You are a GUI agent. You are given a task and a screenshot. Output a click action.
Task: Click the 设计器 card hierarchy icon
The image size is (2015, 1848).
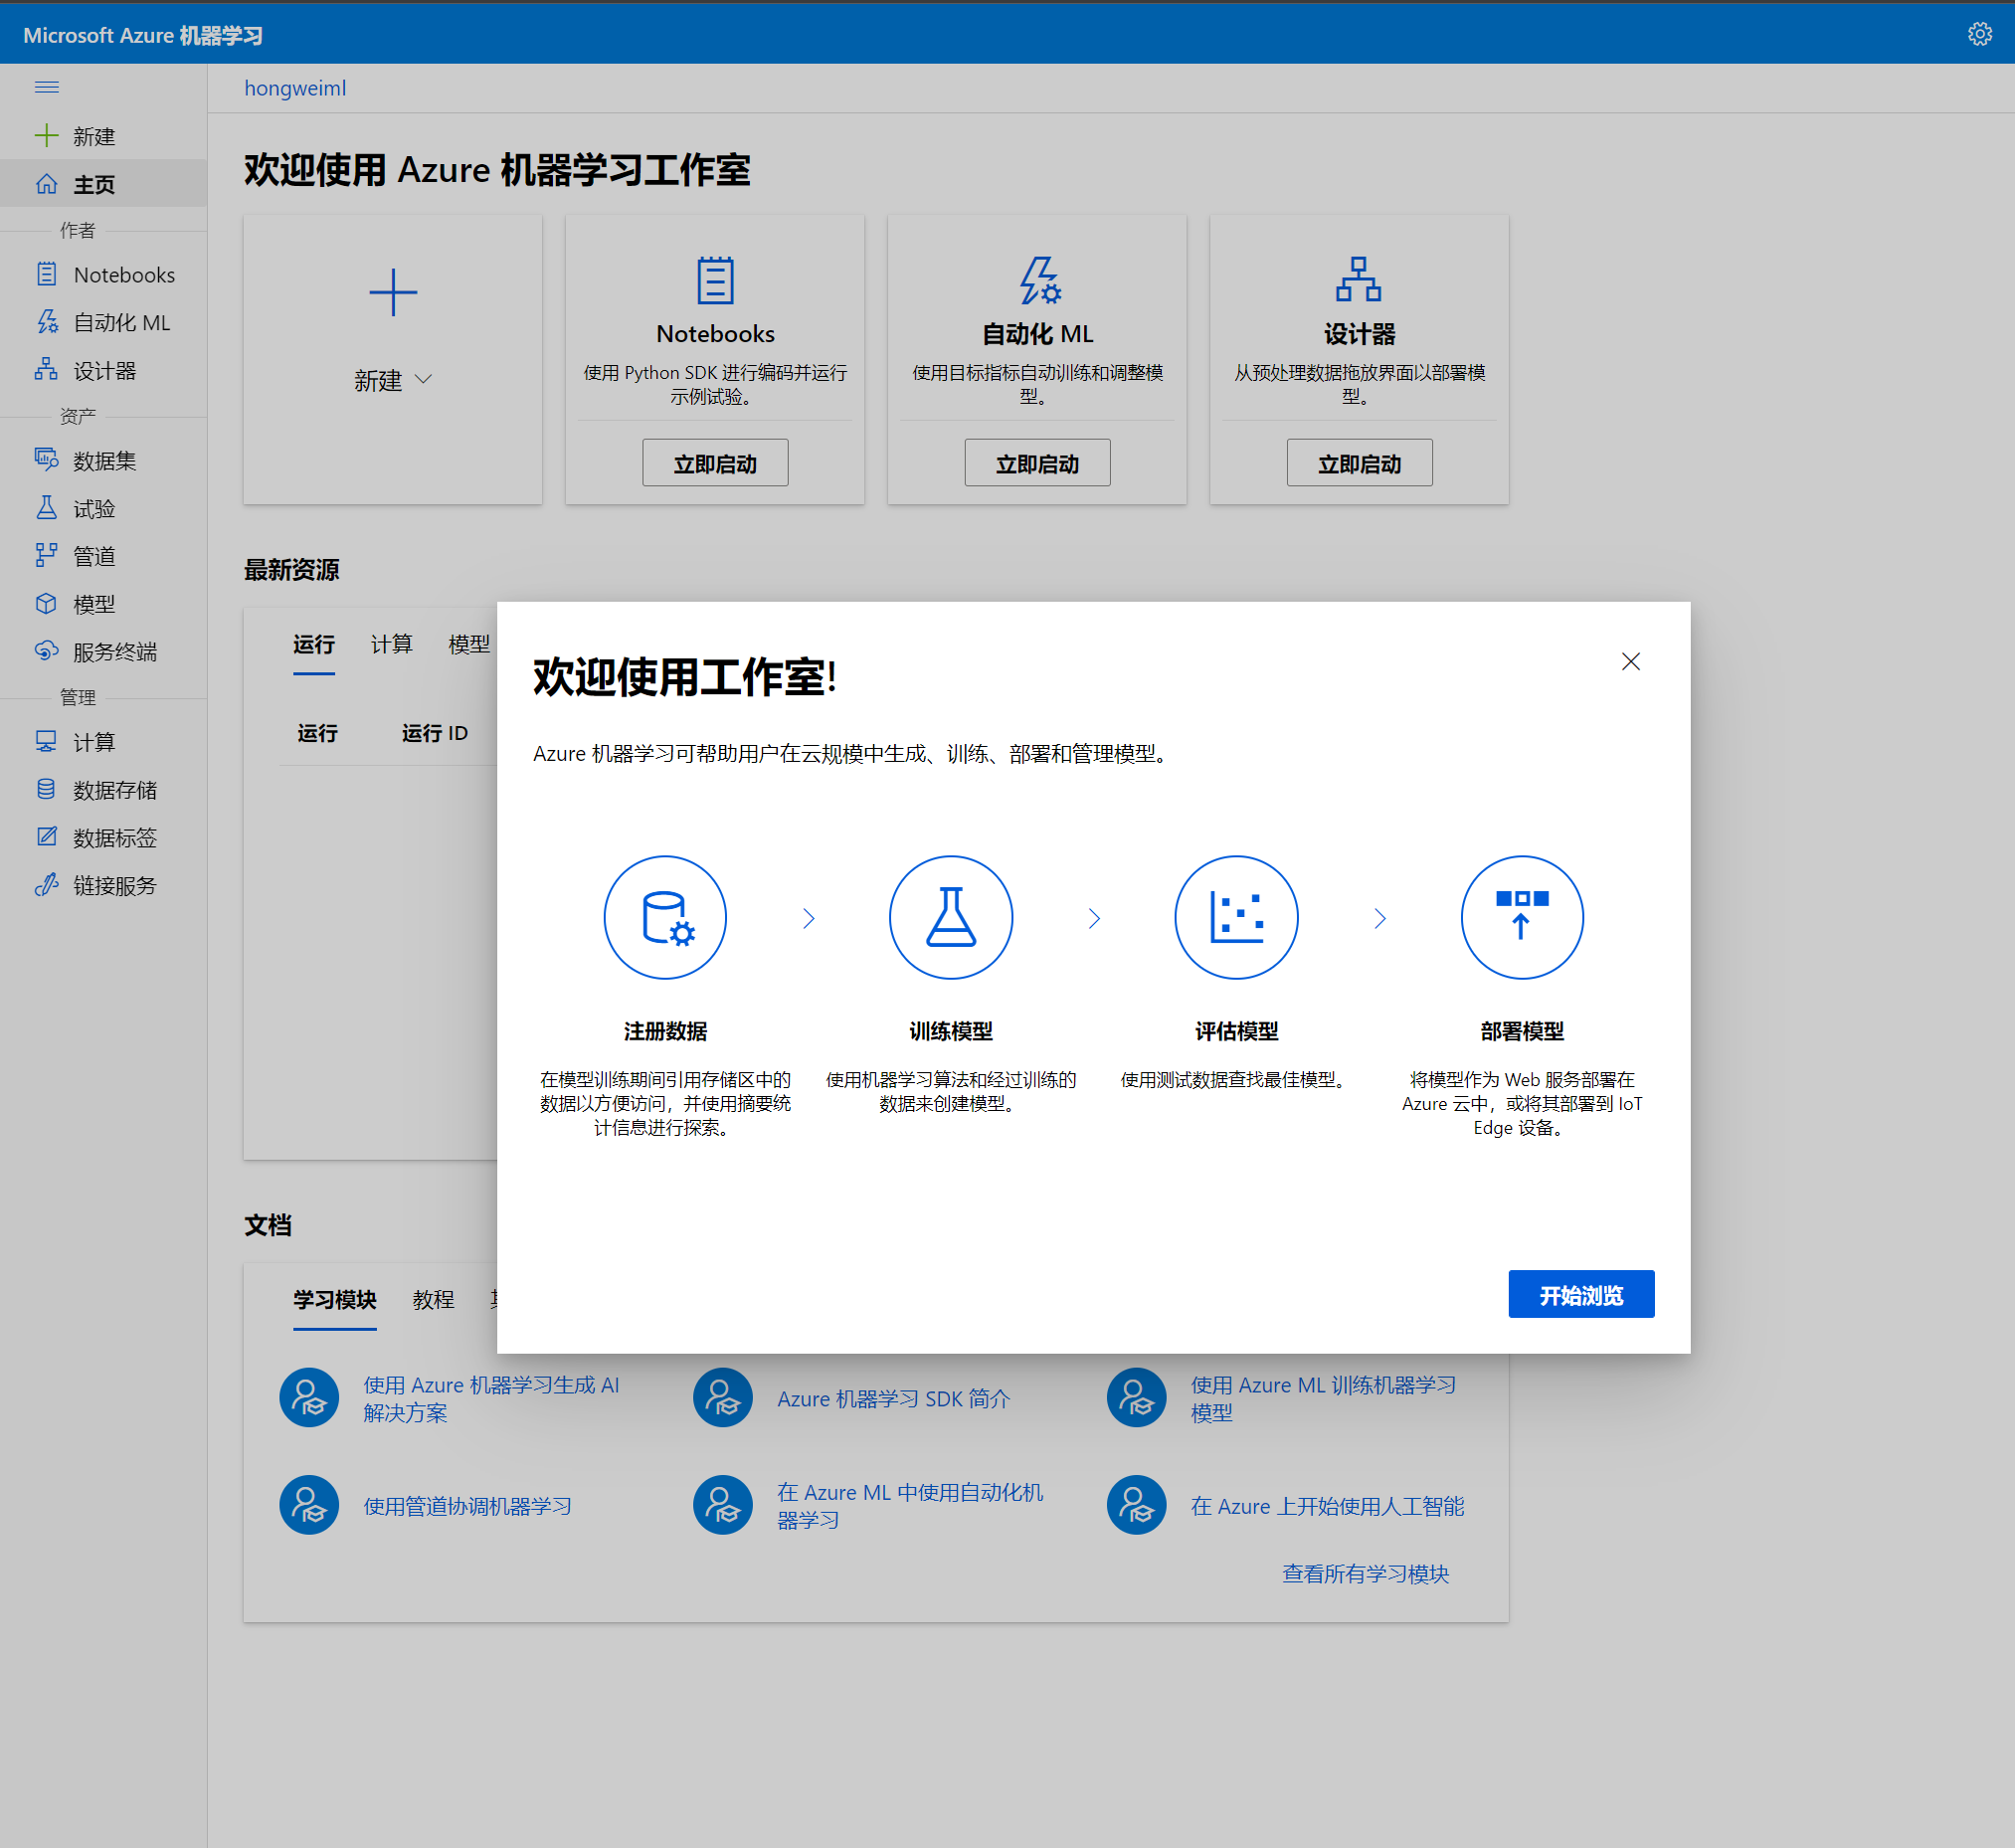pos(1359,279)
